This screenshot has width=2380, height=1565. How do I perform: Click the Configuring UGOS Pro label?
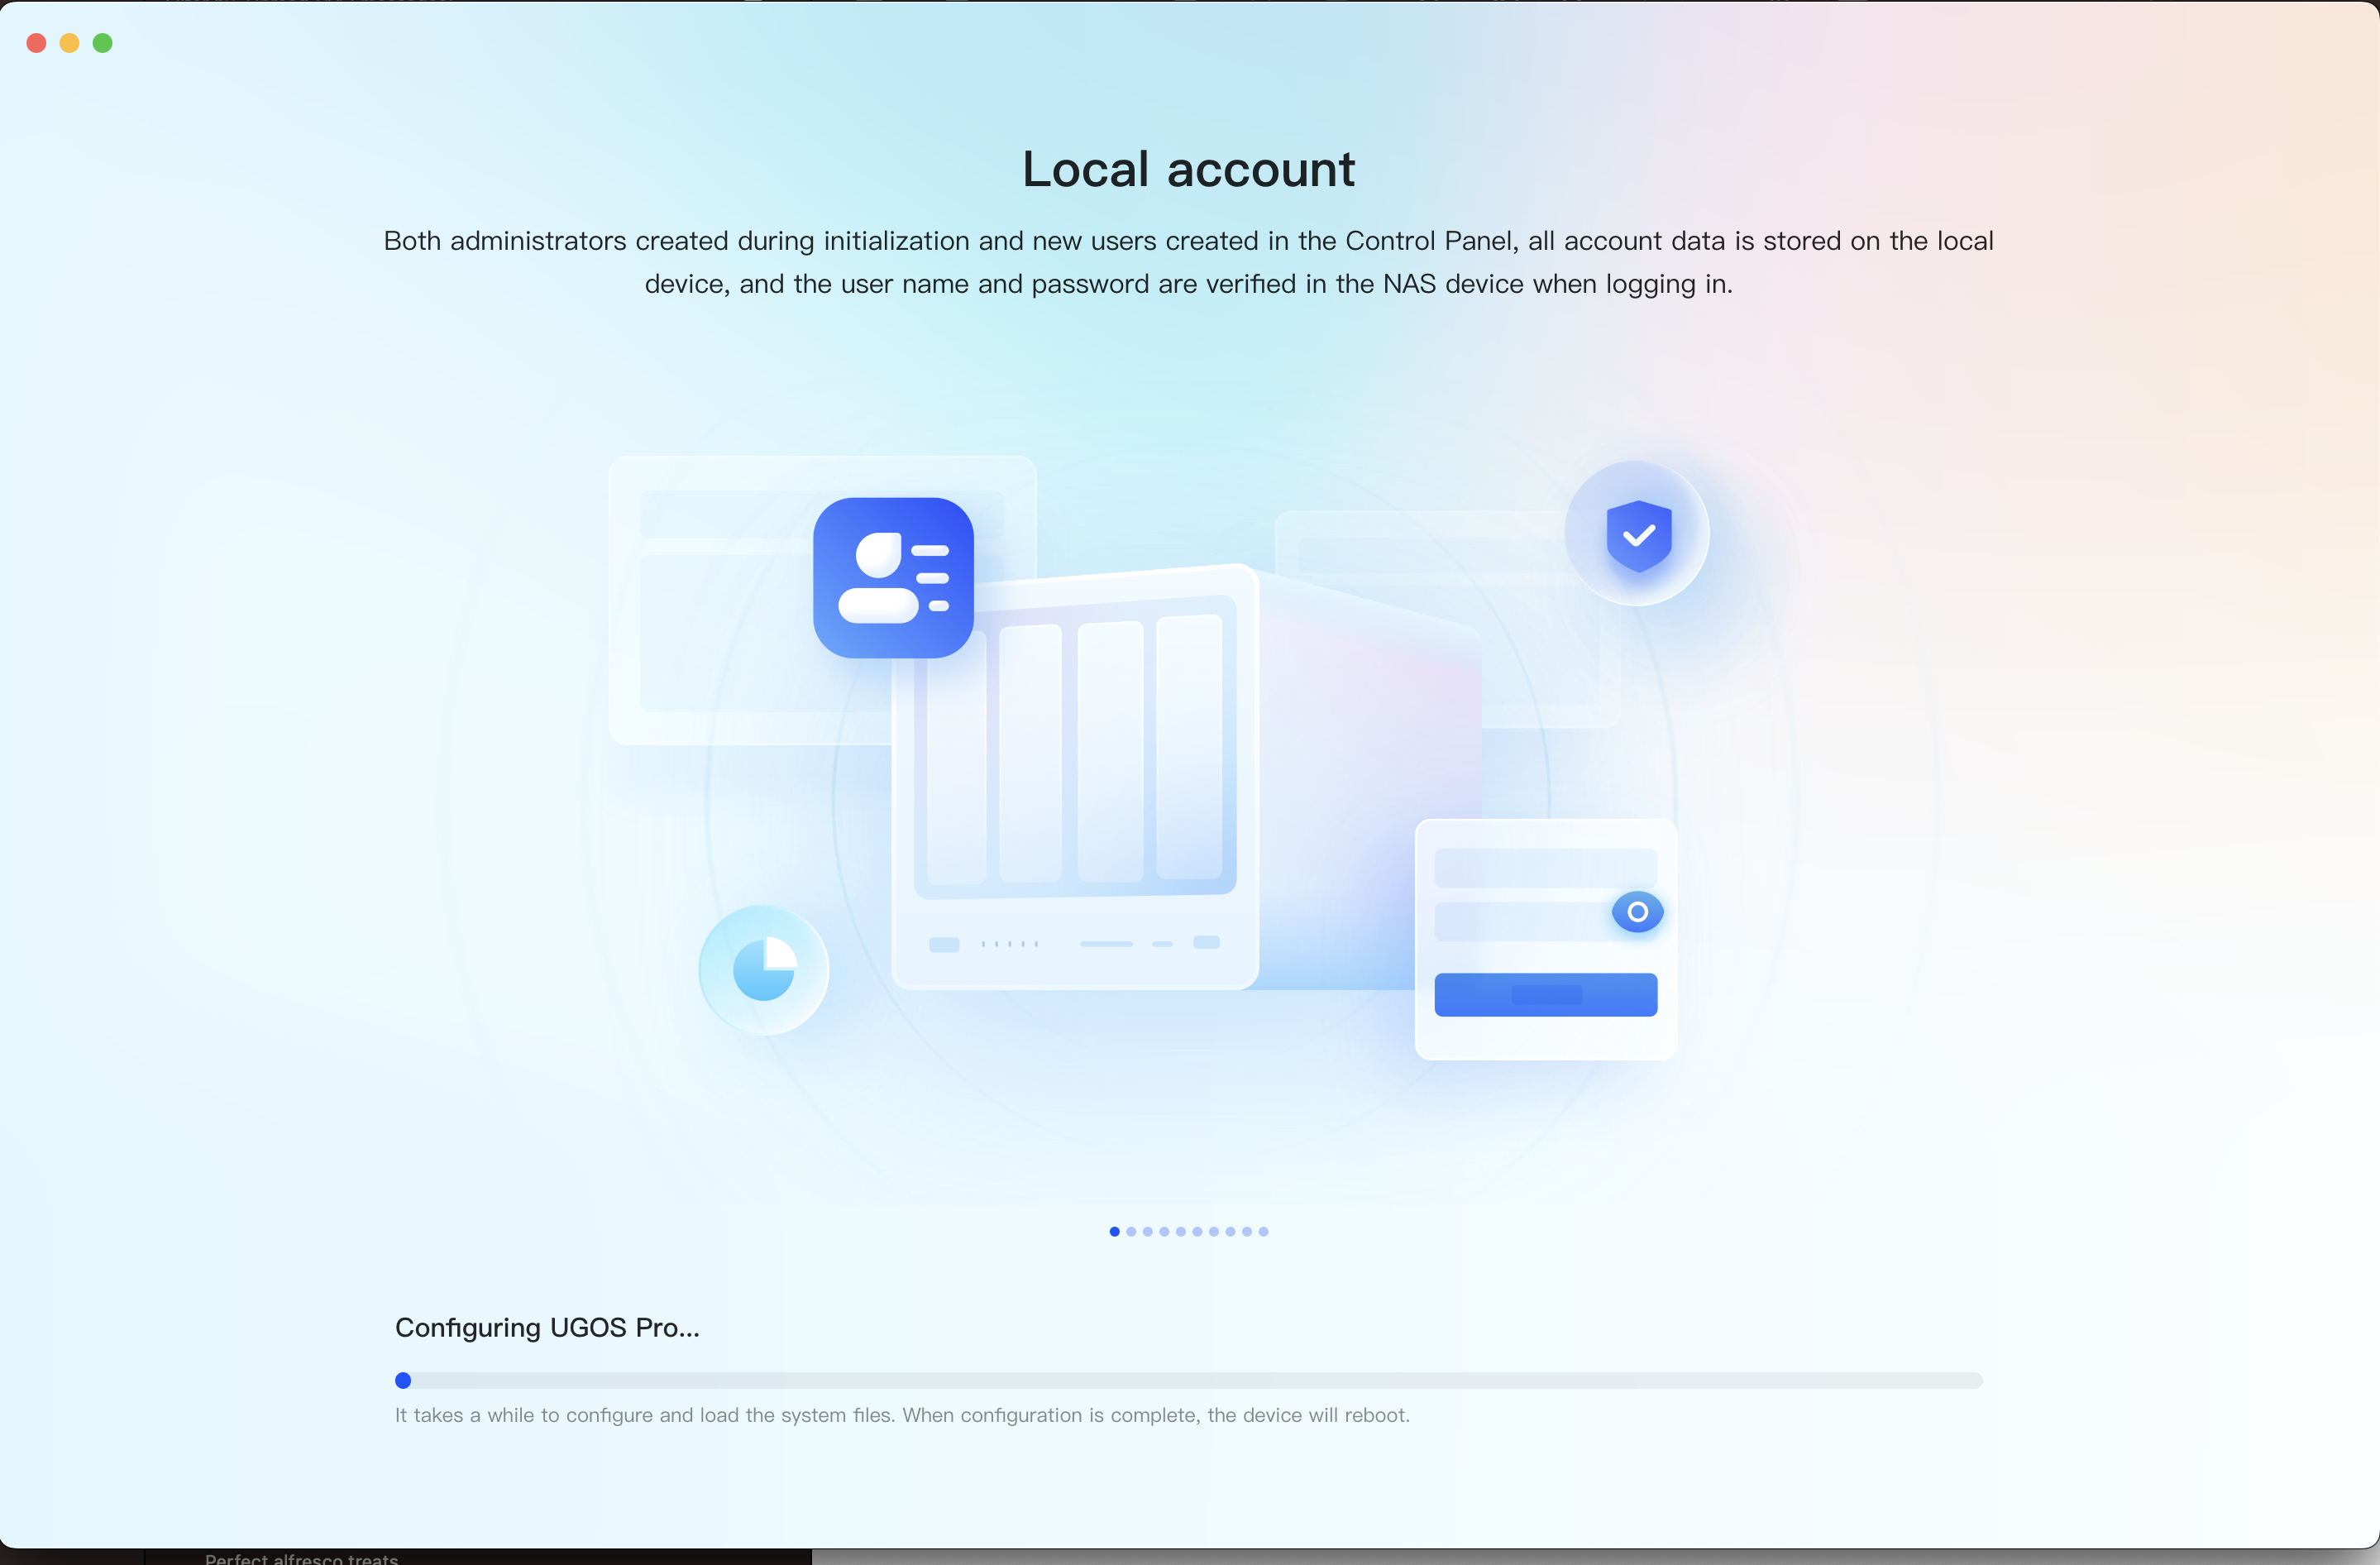tap(547, 1327)
